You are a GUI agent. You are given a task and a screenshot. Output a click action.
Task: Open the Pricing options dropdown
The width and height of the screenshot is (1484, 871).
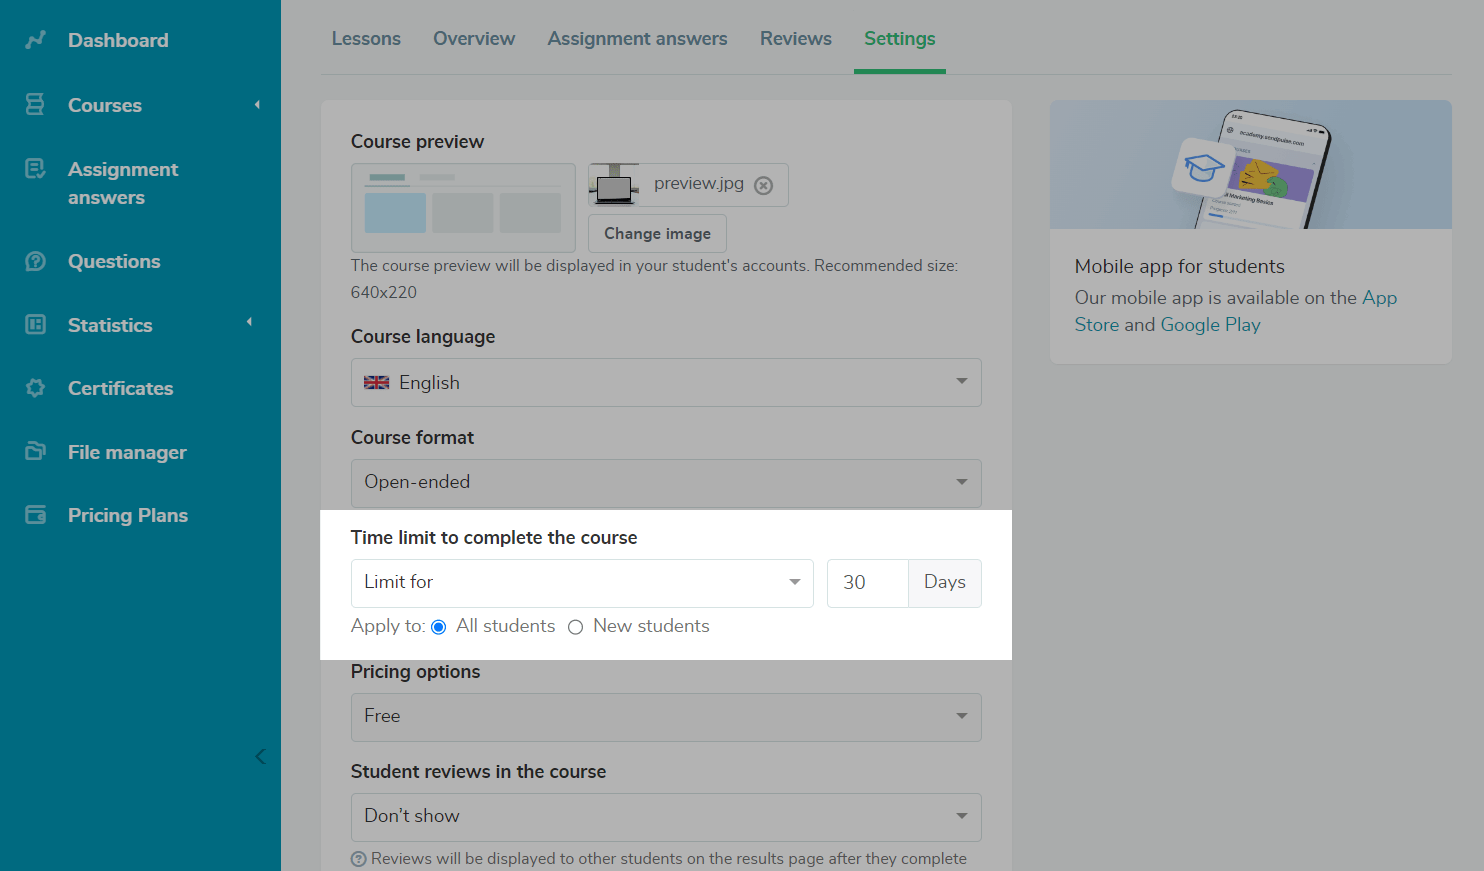click(x=665, y=716)
